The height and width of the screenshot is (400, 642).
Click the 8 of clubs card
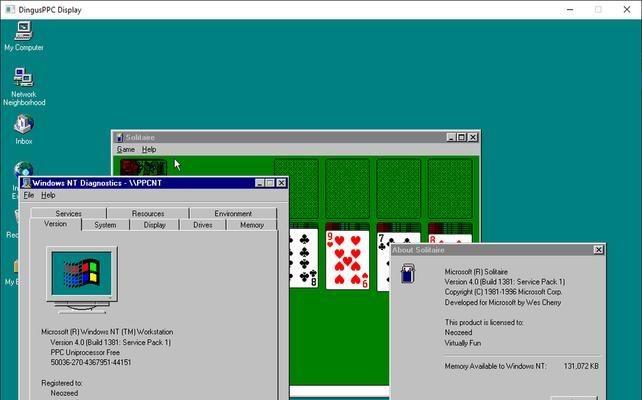click(x=303, y=258)
